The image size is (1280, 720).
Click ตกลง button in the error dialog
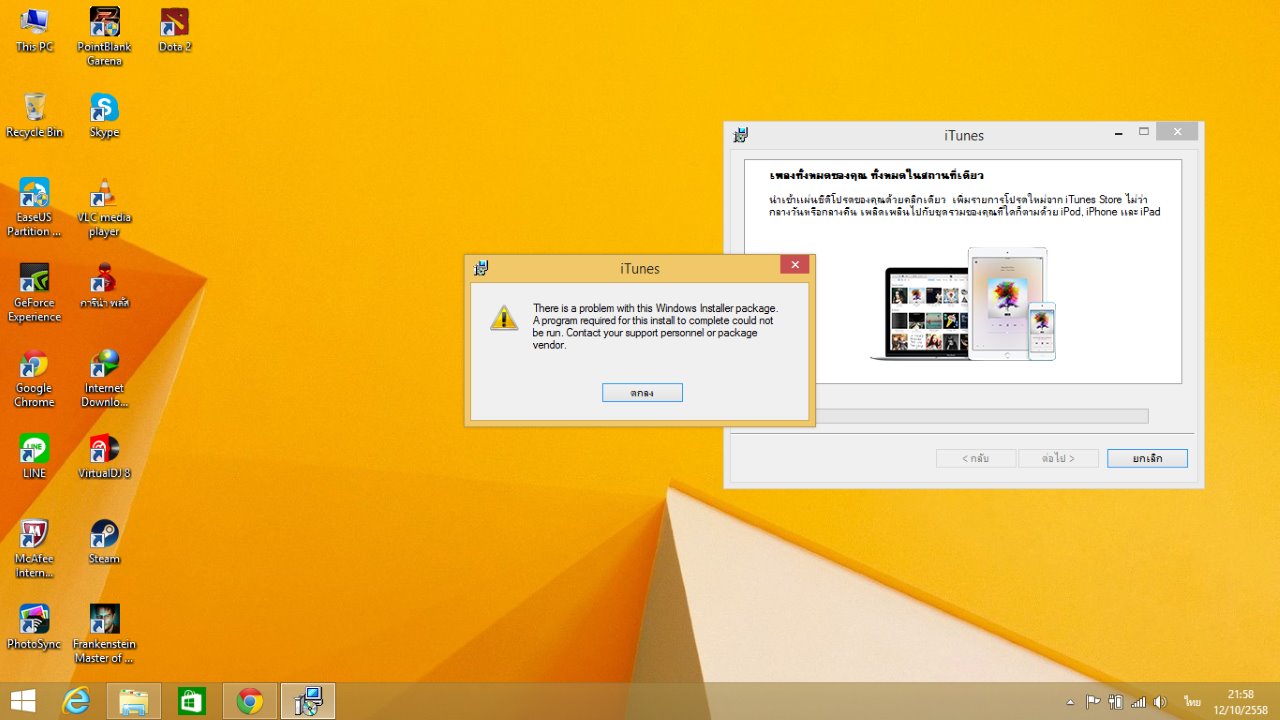click(642, 393)
